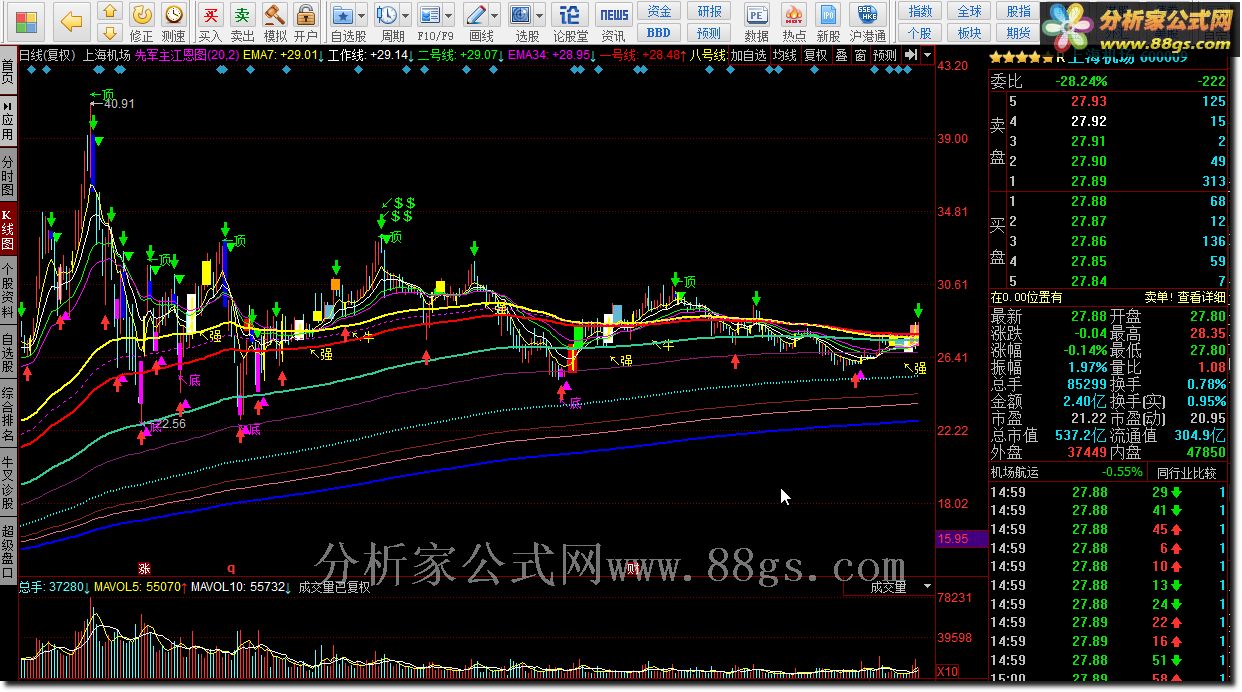Open the 沪港通 SSE HKE icon
The width and height of the screenshot is (1242, 692).
tap(867, 22)
